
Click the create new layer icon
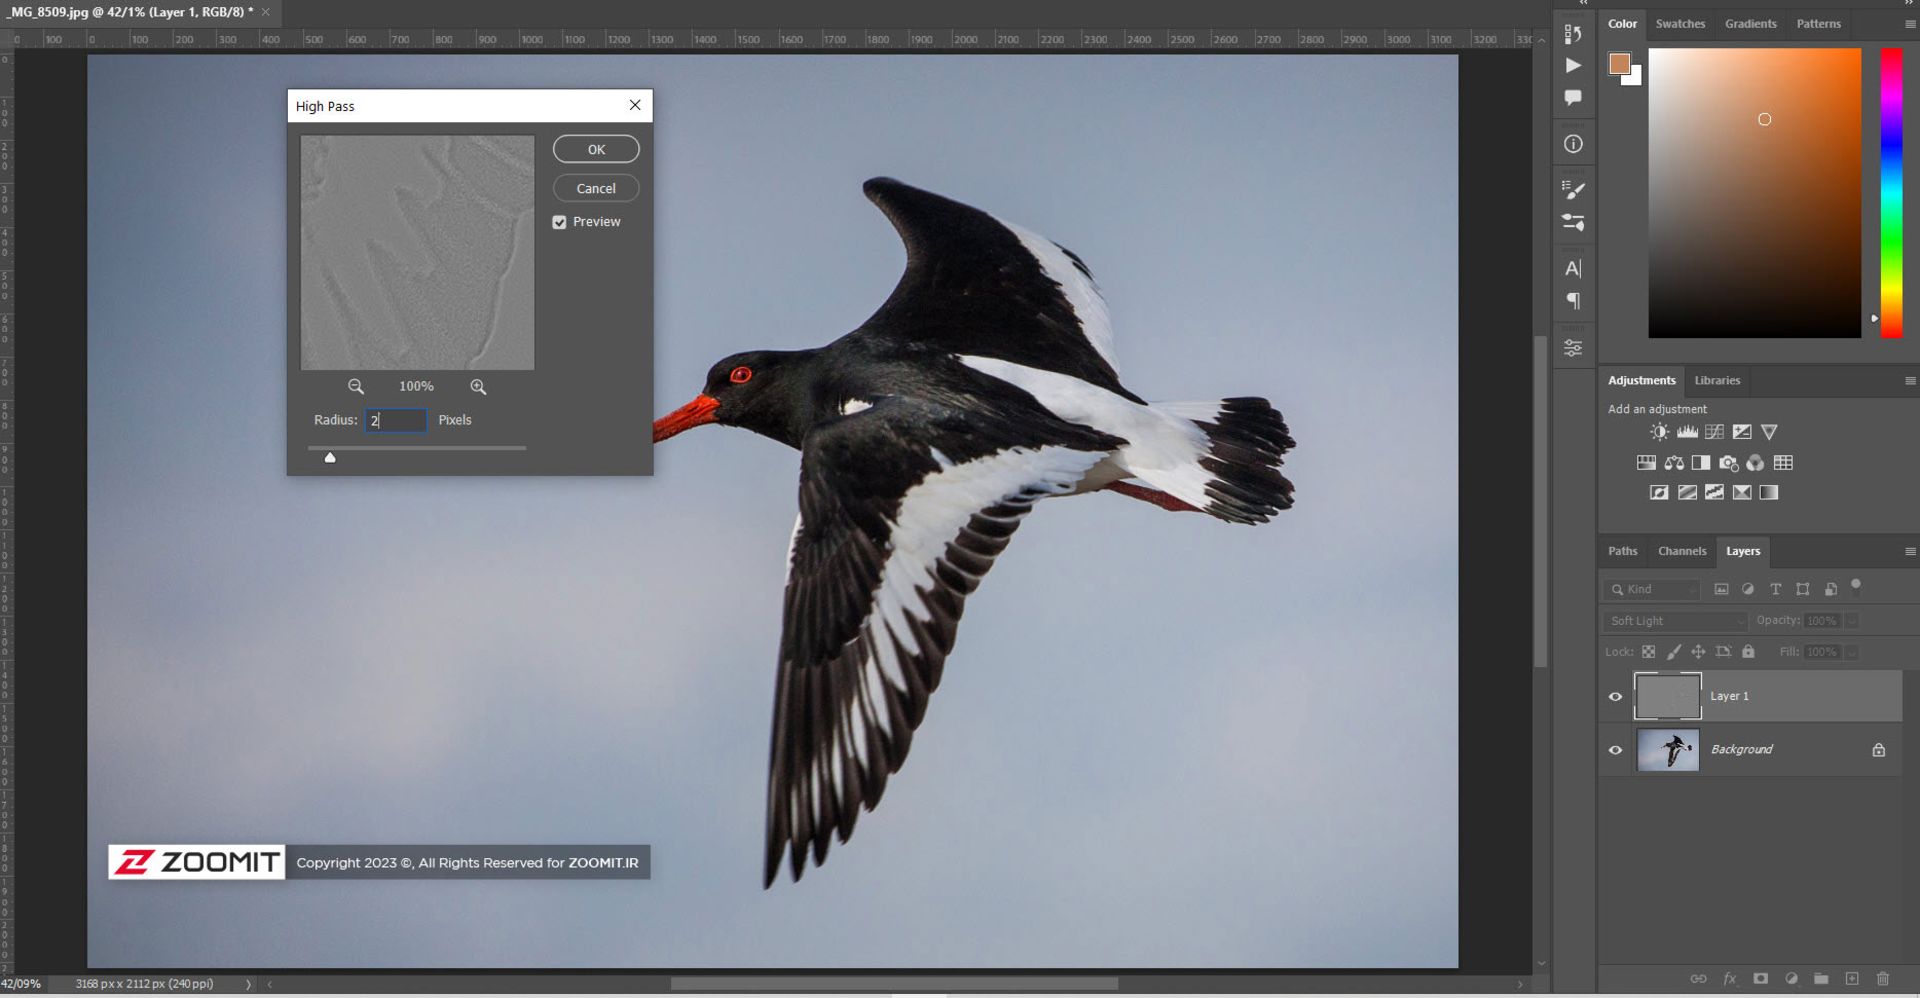(1852, 979)
